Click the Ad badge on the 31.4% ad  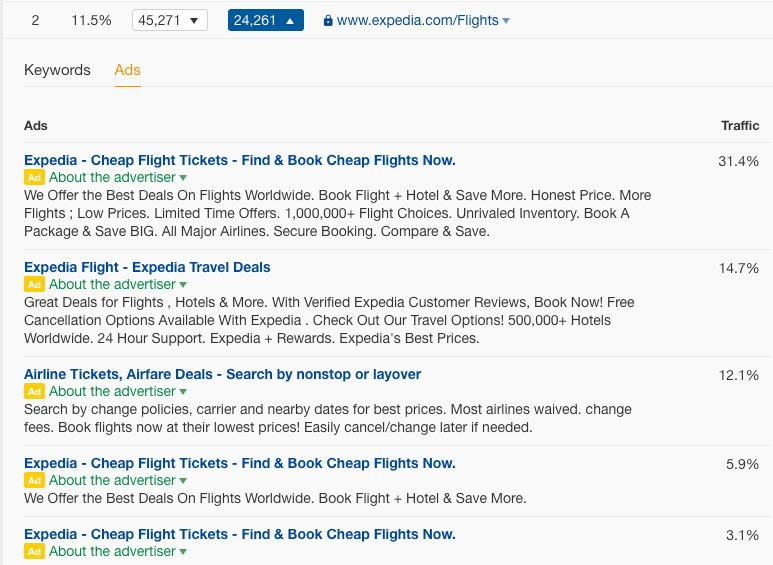pos(34,177)
